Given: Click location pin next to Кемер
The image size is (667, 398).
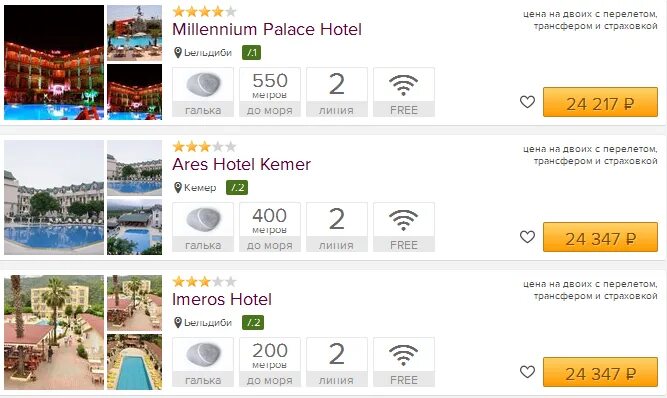Looking at the screenshot, I should pyautogui.click(x=178, y=188).
